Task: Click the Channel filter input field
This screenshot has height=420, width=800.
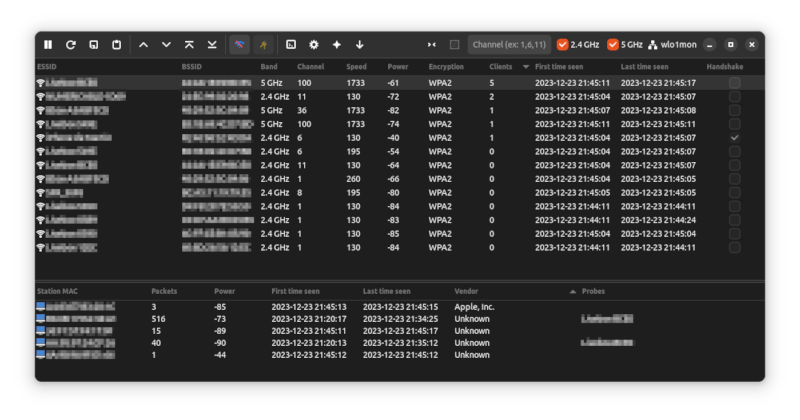Action: (x=509, y=45)
